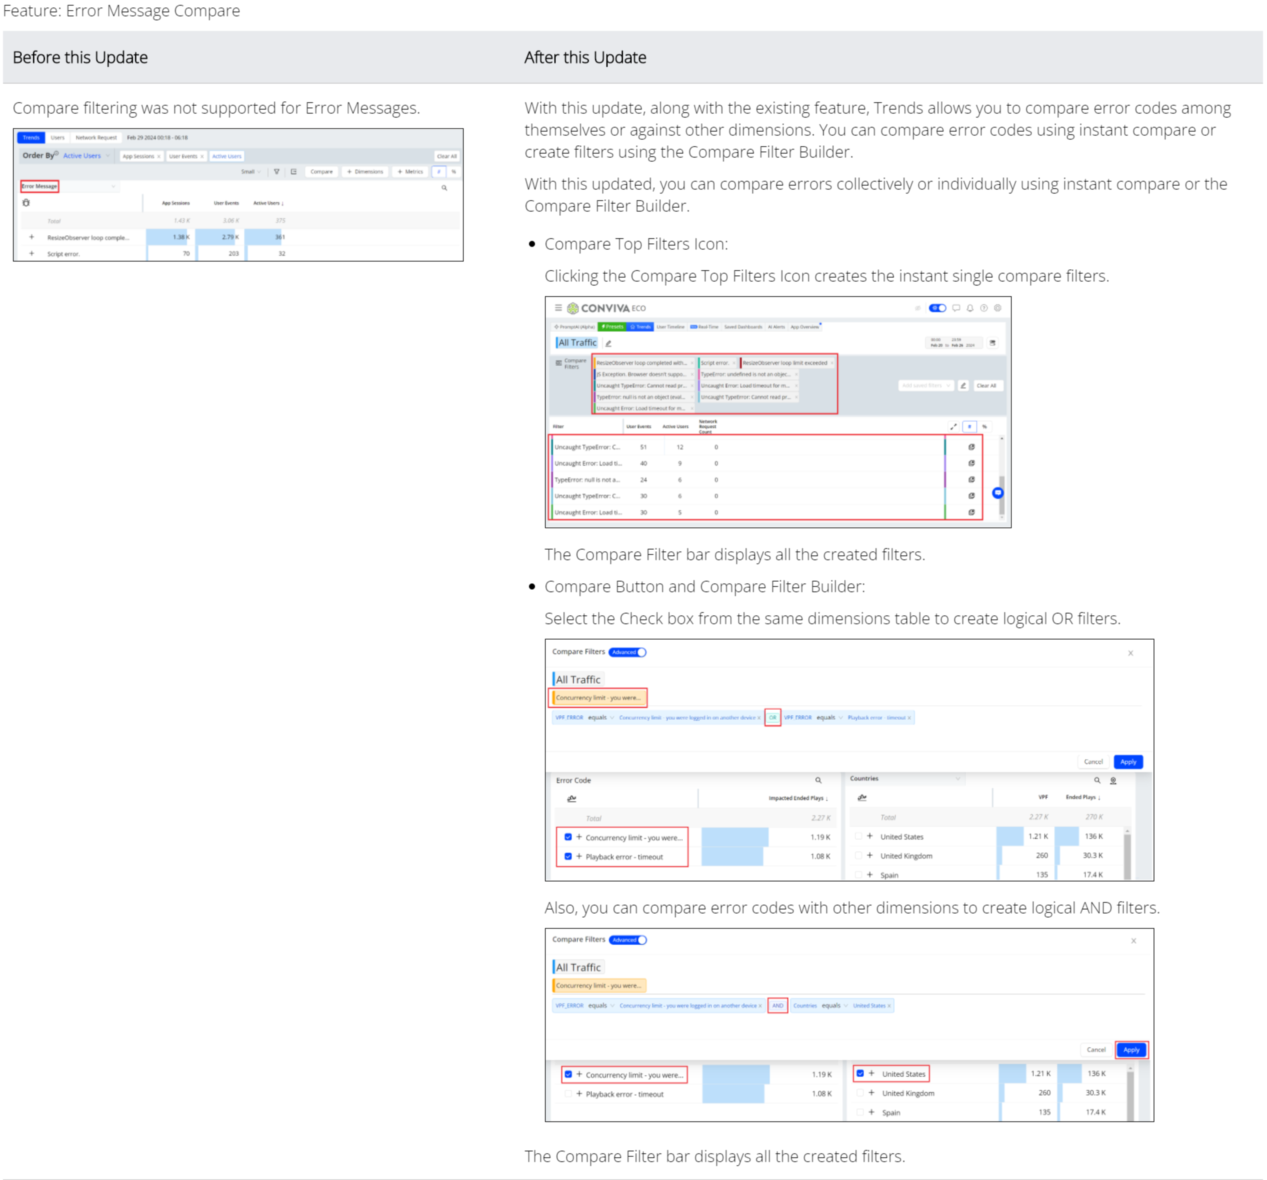Click the edit pencil beside All Traffic title
The width and height of the screenshot is (1267, 1180).
coord(608,343)
